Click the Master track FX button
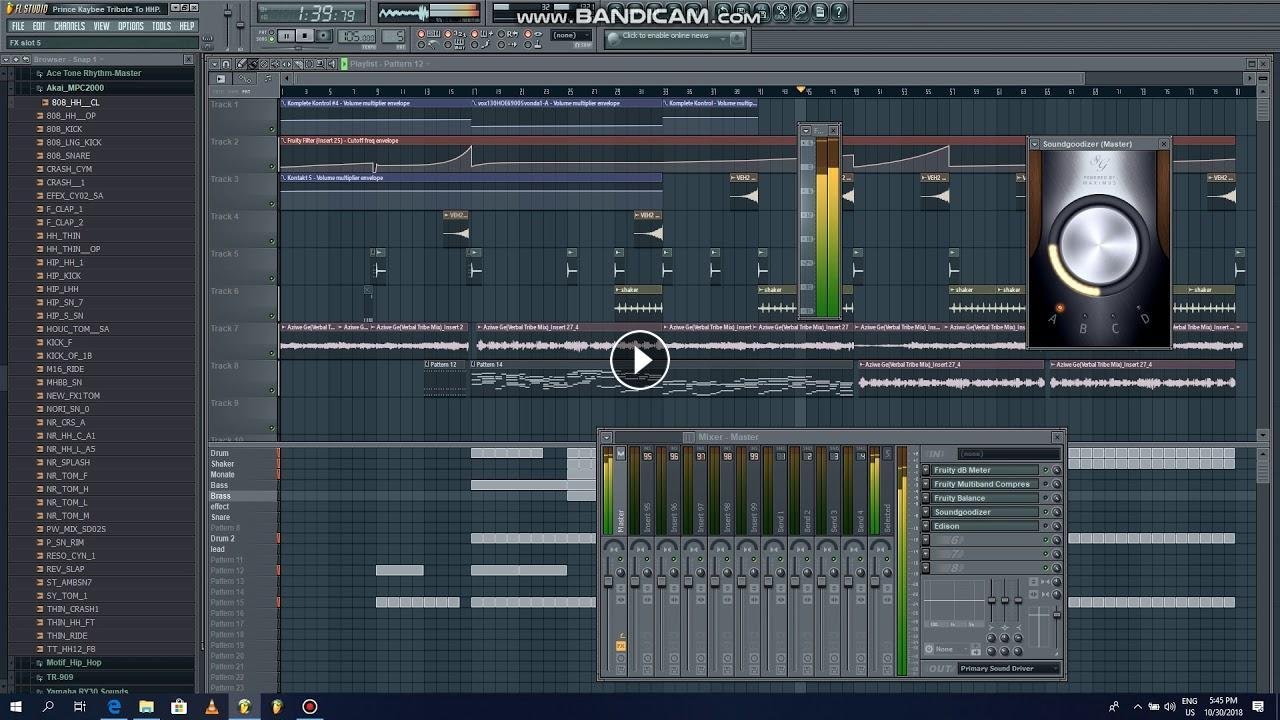The image size is (1280, 720). (x=621, y=646)
